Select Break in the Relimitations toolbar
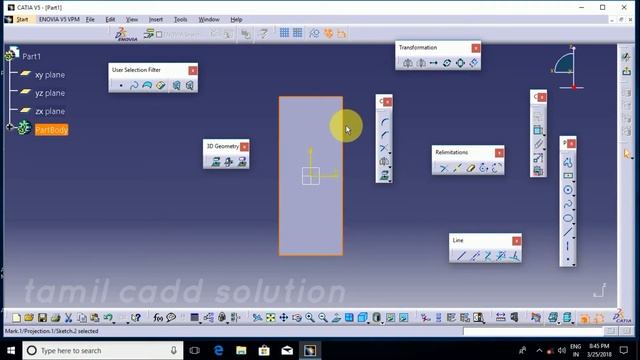 (457, 168)
